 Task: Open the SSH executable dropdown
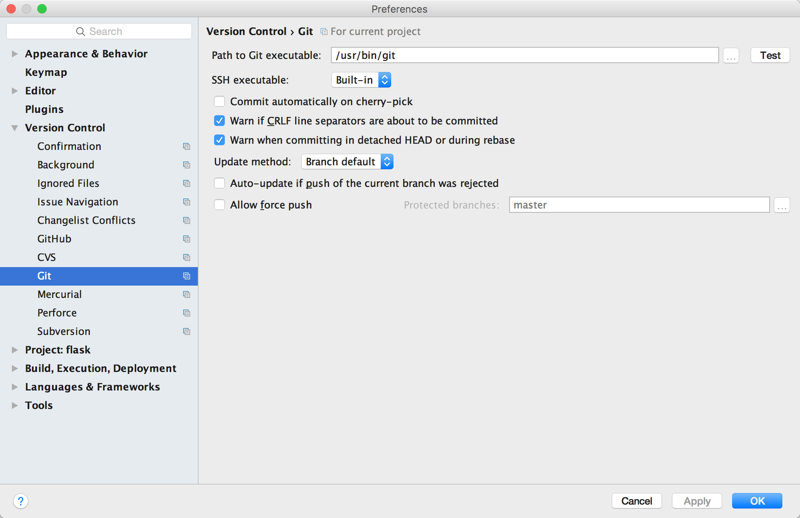pos(361,80)
